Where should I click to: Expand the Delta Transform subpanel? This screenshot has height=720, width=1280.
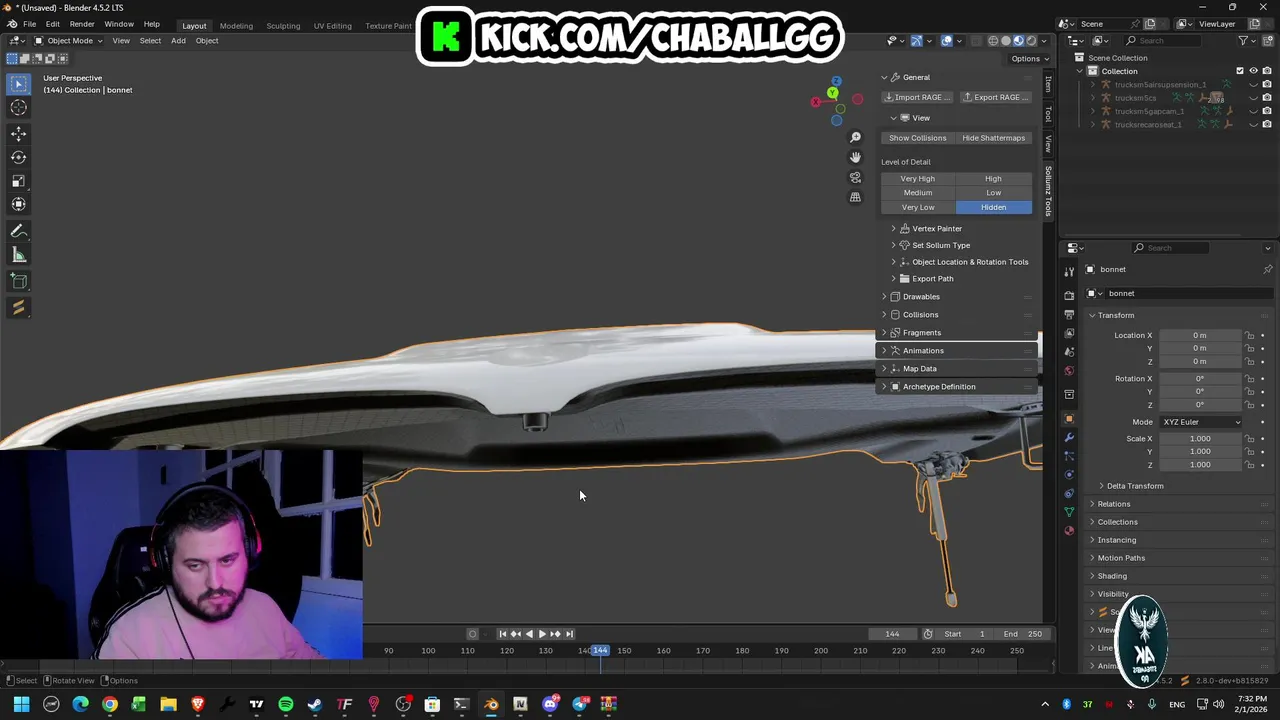pos(1134,486)
